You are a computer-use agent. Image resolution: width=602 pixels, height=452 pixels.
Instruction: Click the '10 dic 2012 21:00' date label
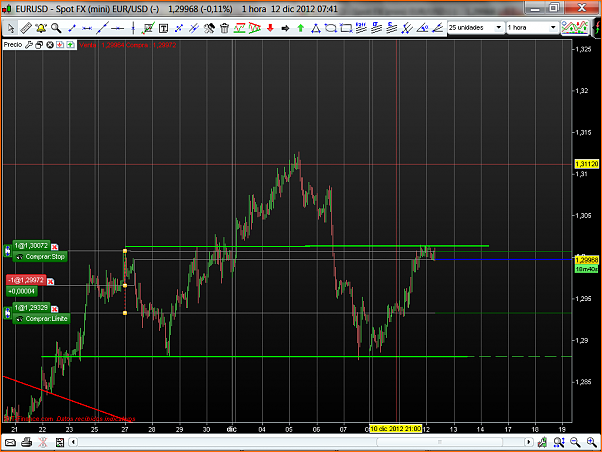tap(395, 429)
